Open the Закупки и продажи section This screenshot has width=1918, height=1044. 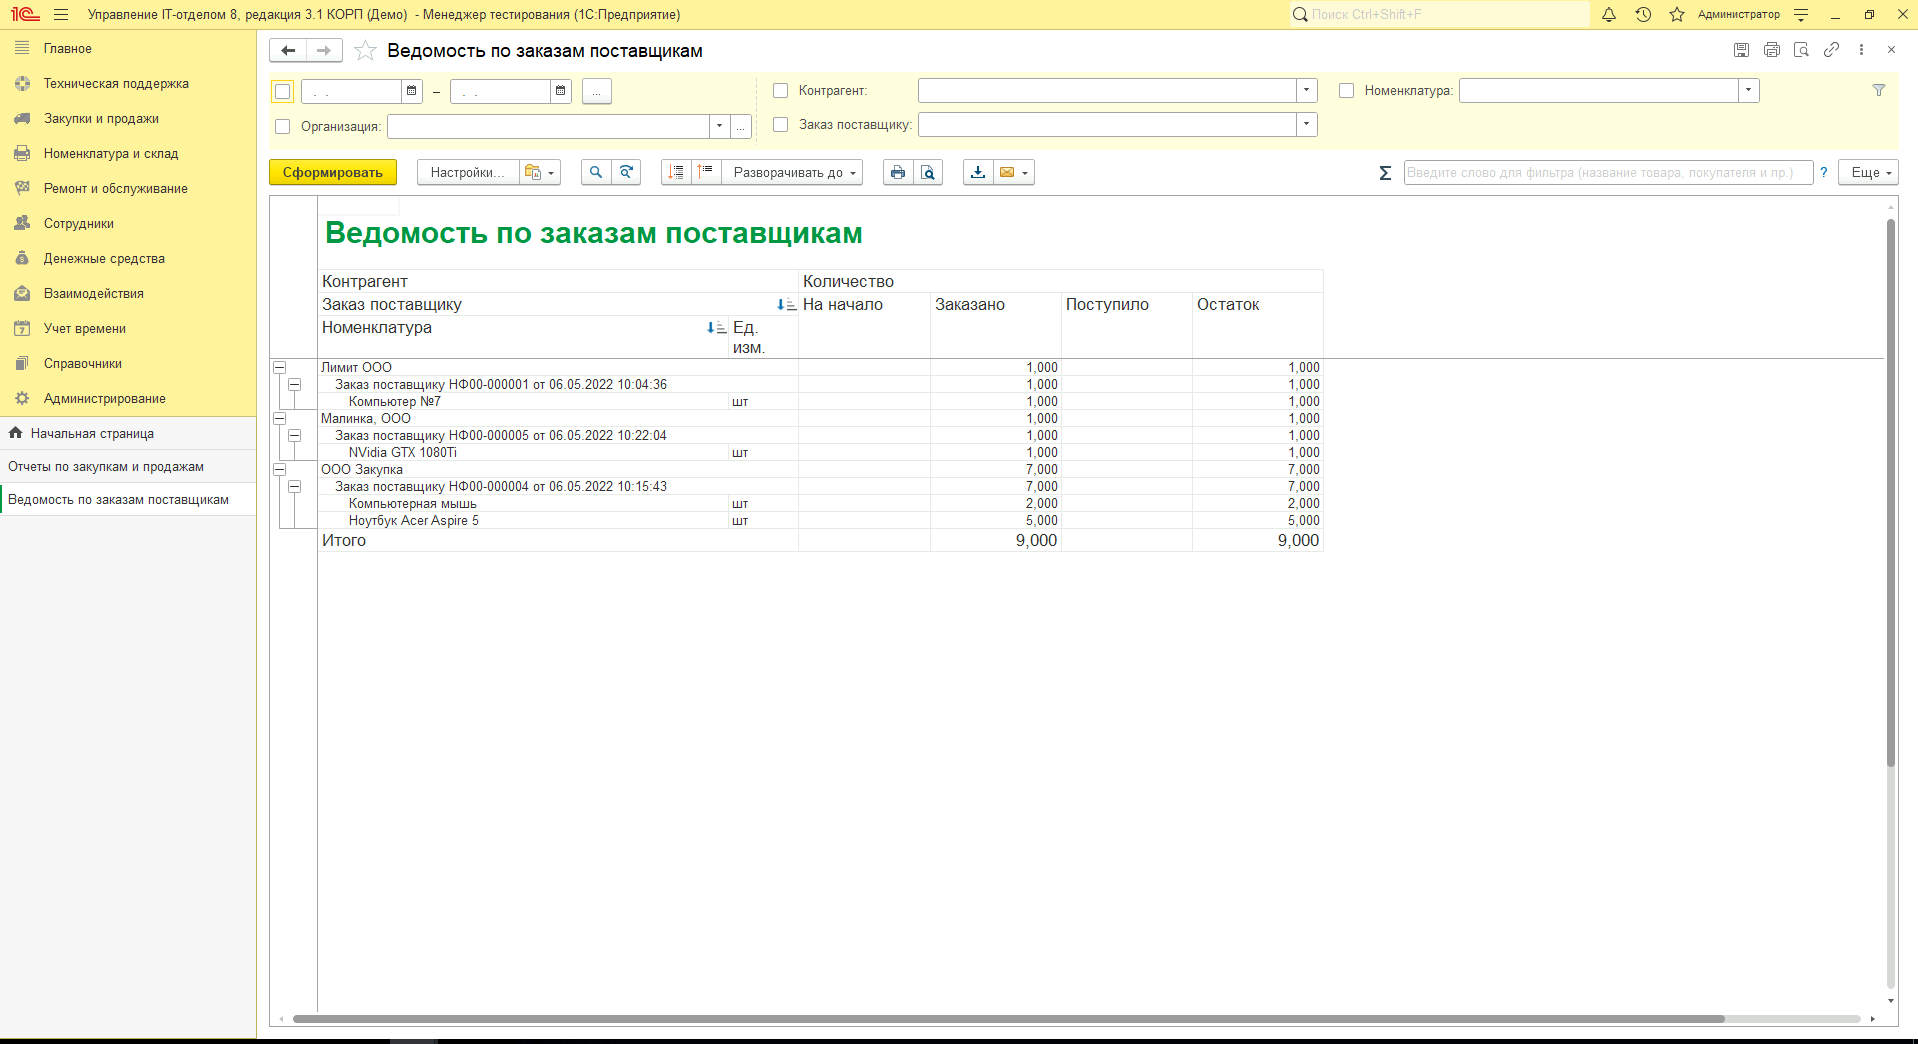click(101, 119)
